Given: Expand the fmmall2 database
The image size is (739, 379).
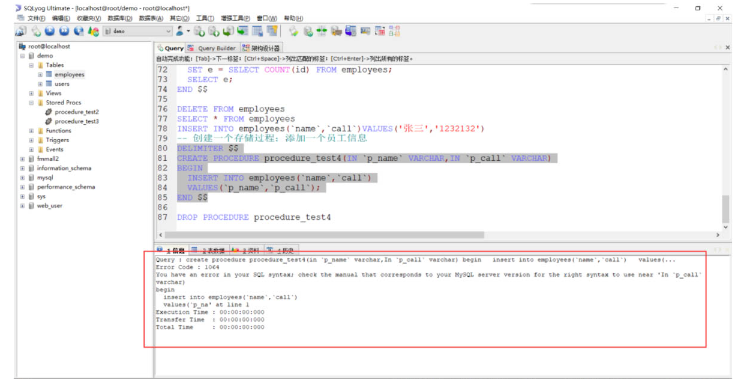Looking at the screenshot, I should tap(22, 159).
